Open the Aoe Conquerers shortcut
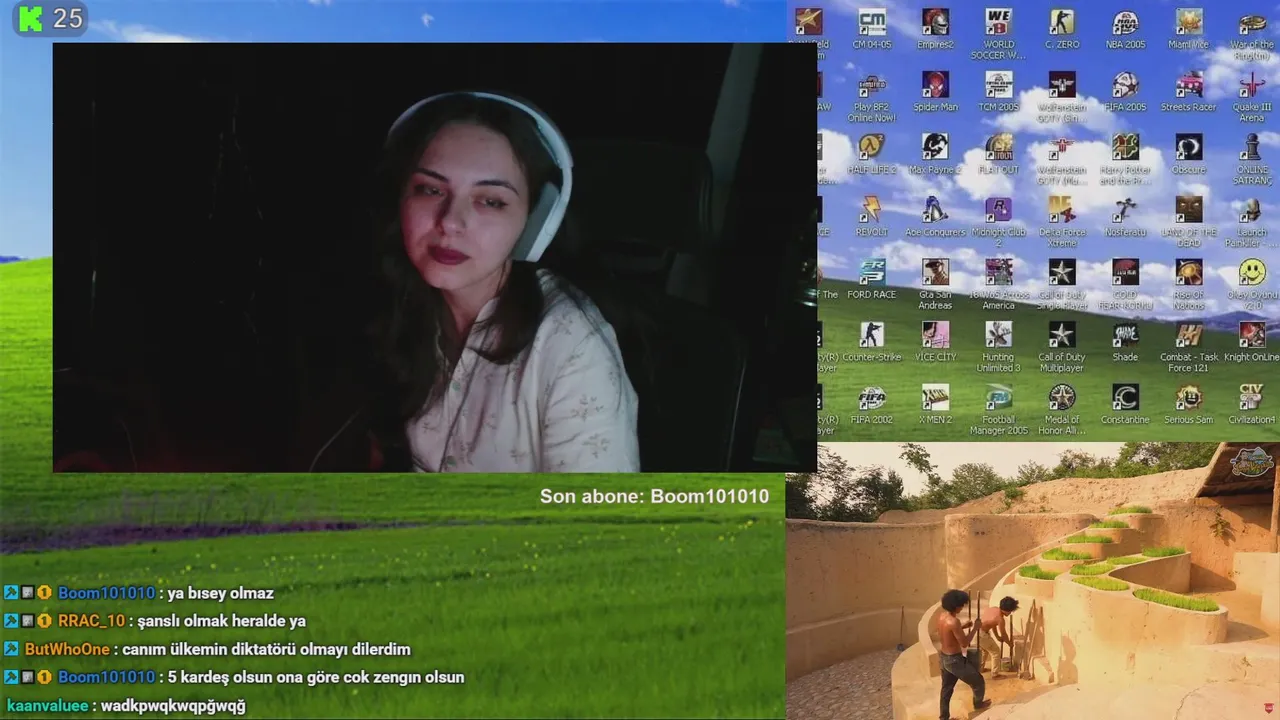 coord(935,217)
